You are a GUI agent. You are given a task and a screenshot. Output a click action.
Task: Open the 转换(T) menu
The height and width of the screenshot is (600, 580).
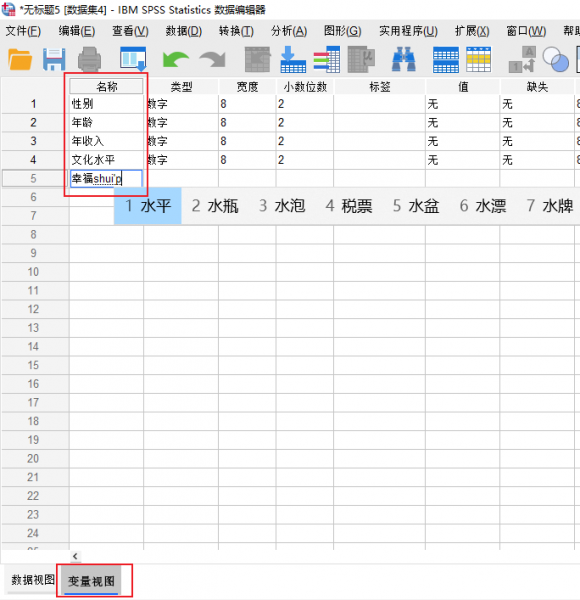[236, 31]
